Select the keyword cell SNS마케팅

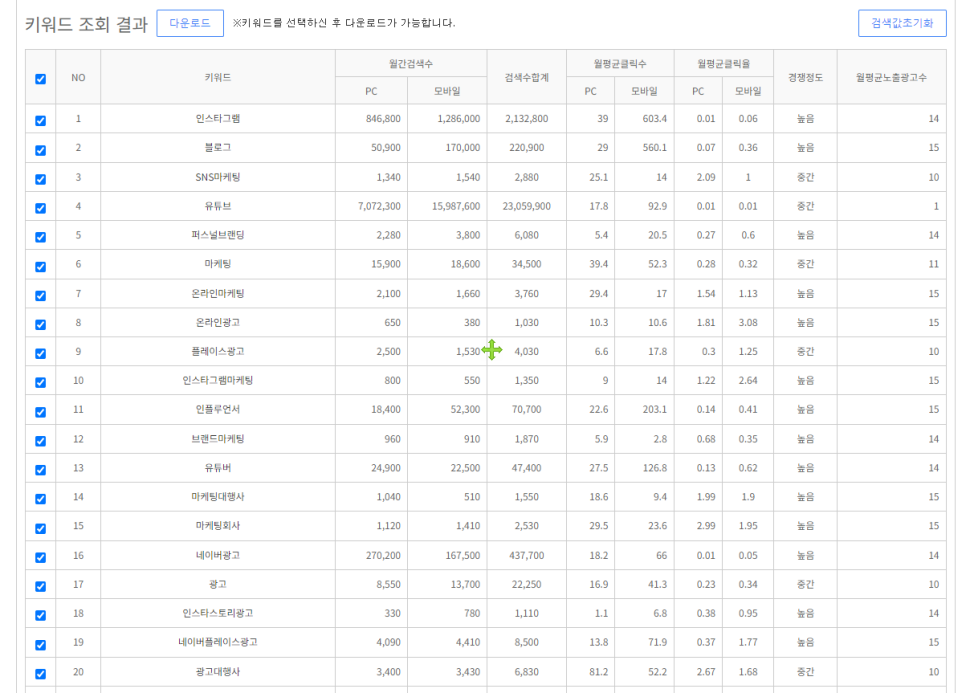click(x=218, y=177)
